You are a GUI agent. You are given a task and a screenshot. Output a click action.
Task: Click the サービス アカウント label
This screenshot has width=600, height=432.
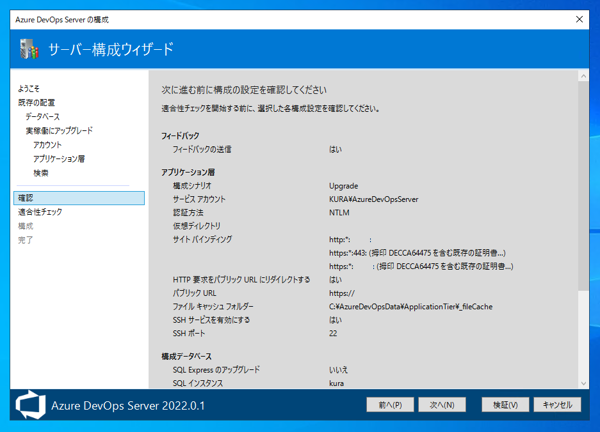click(199, 199)
